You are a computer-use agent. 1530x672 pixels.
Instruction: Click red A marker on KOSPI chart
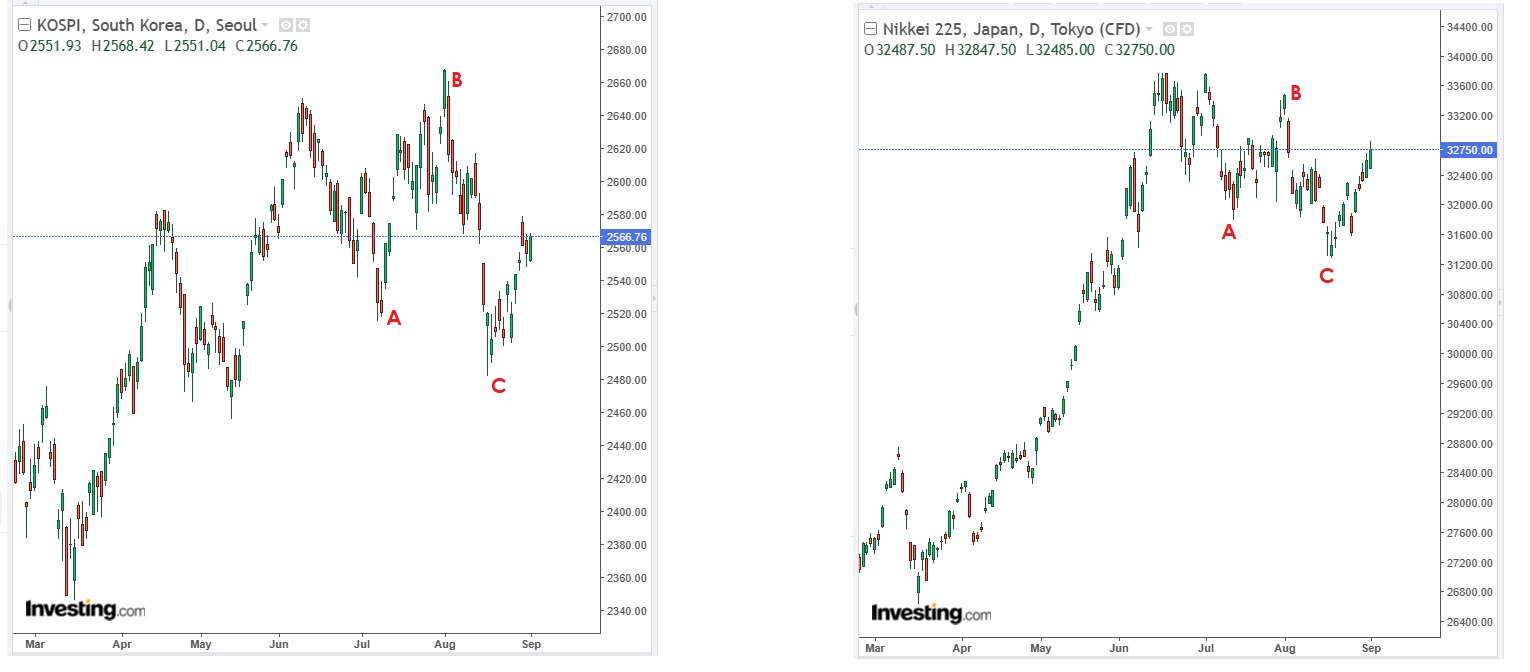pyautogui.click(x=393, y=318)
